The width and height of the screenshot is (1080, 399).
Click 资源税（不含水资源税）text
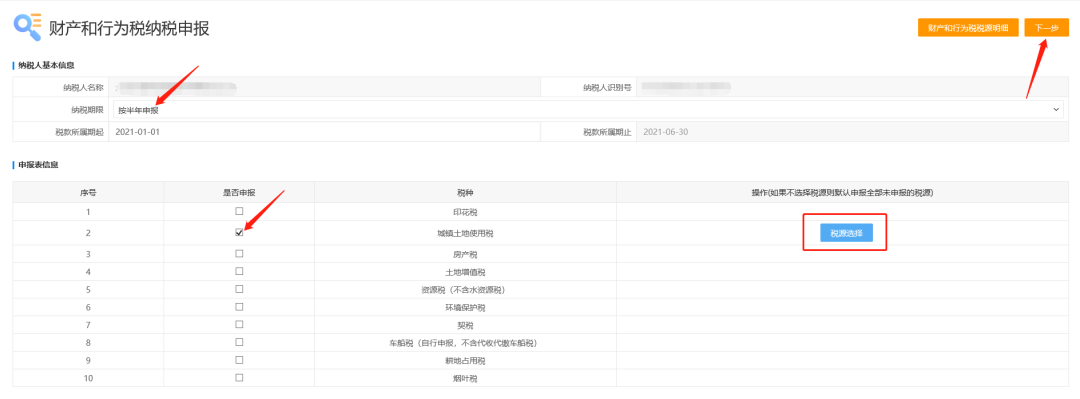[x=465, y=289]
